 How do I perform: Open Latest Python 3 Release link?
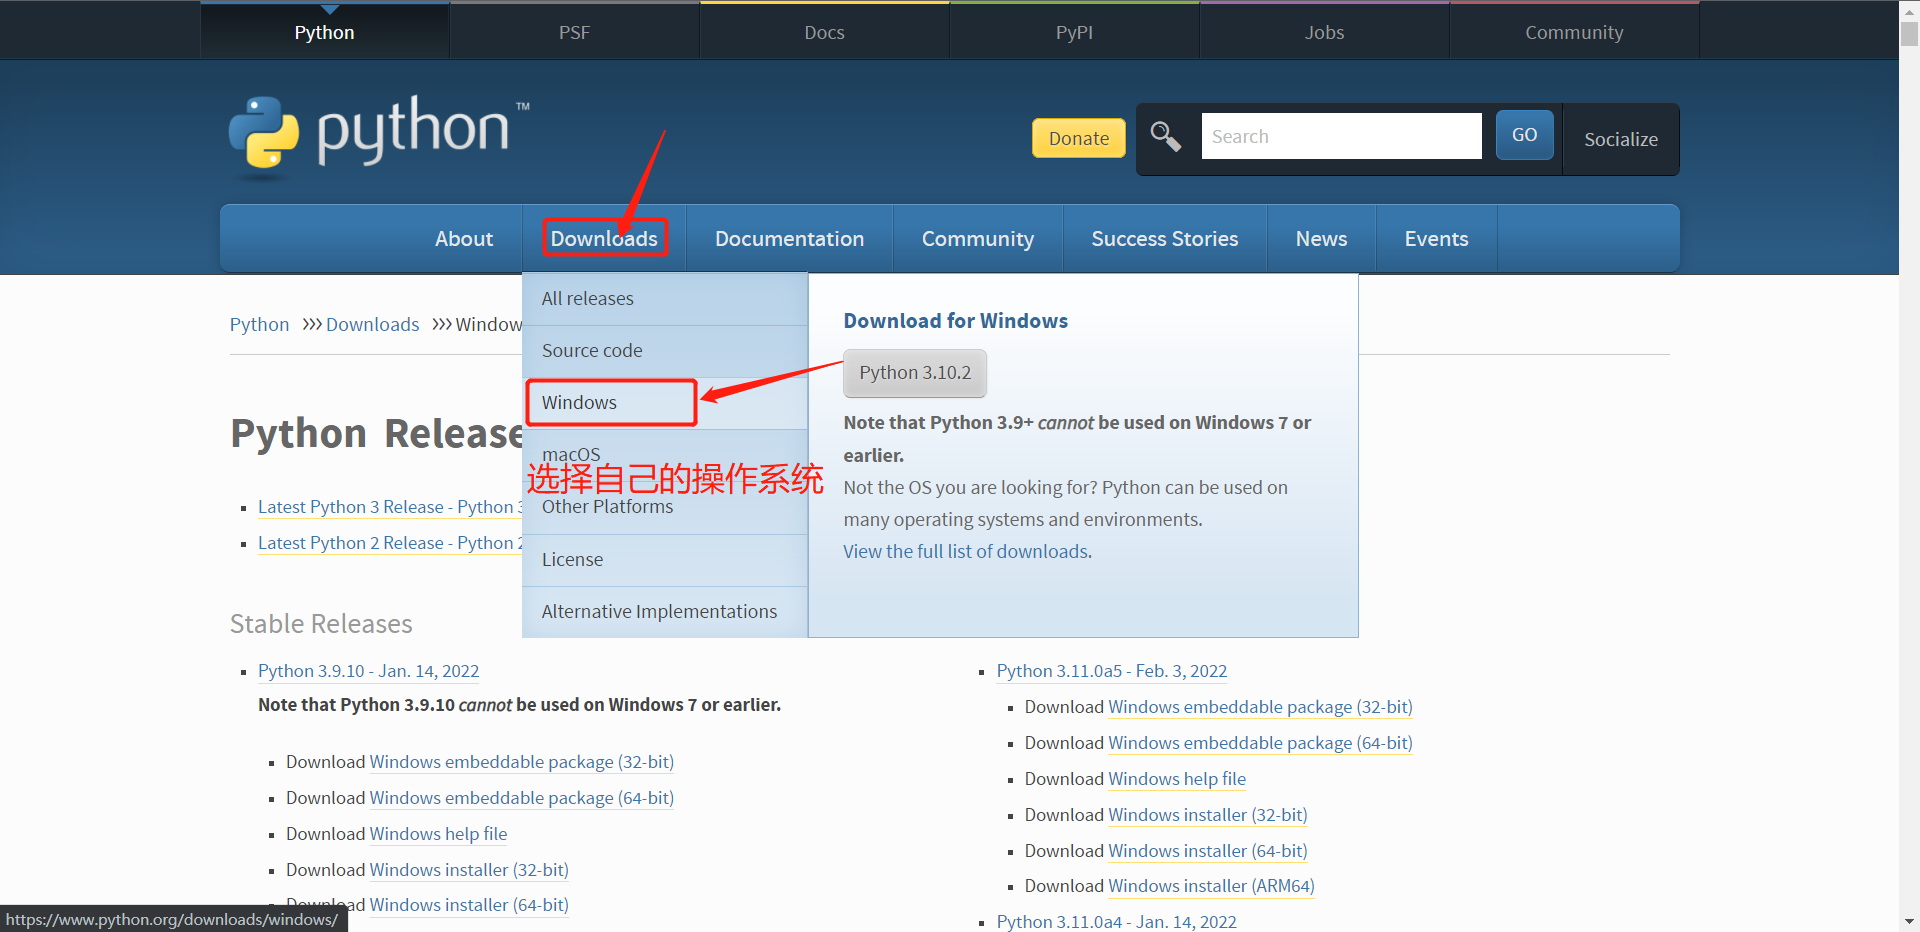(391, 507)
